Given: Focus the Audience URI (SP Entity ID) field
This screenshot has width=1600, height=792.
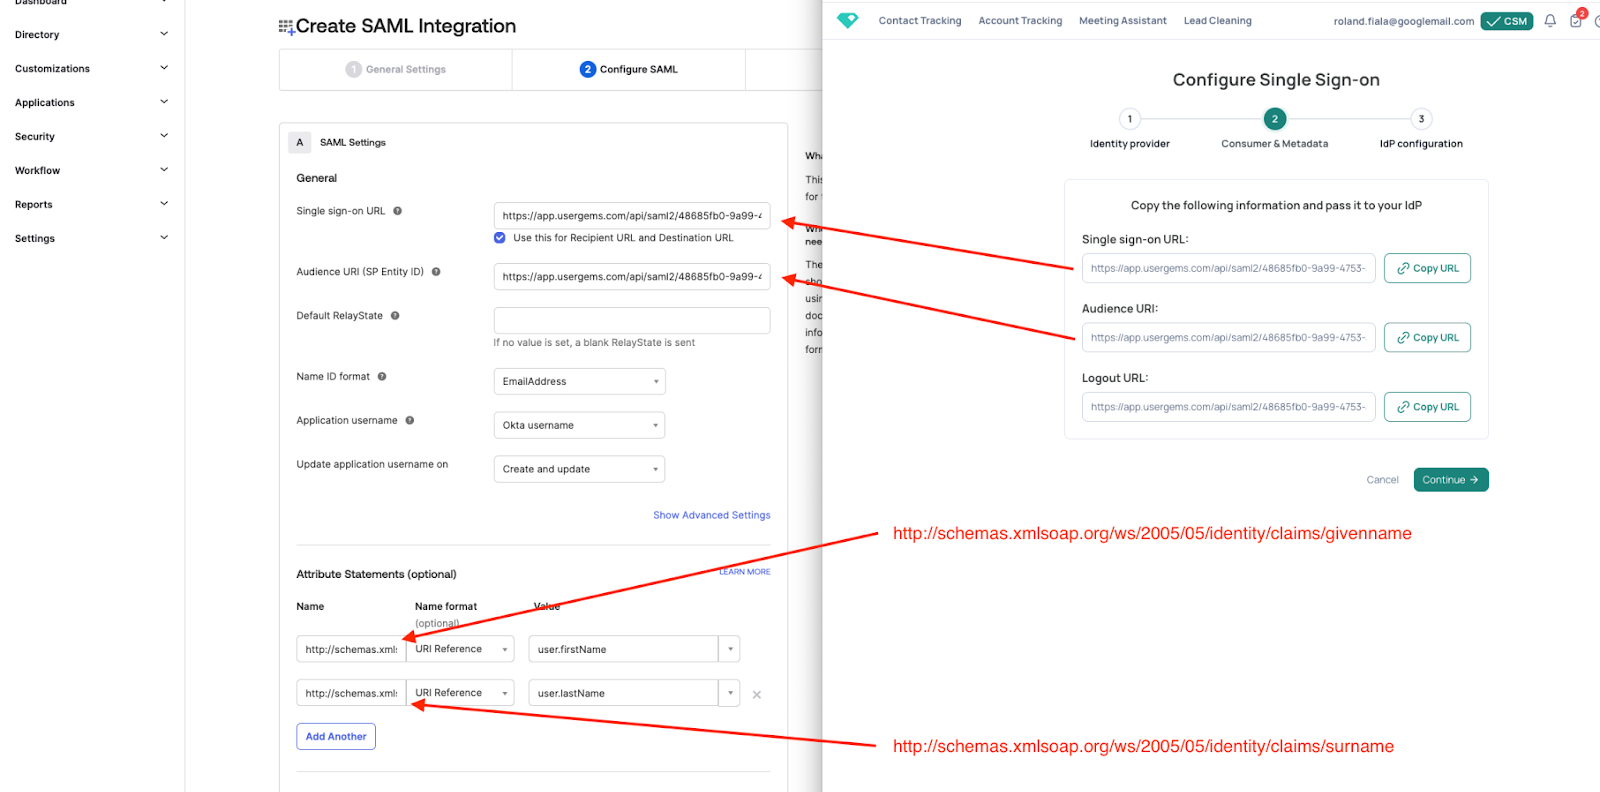Looking at the screenshot, I should click(632, 277).
